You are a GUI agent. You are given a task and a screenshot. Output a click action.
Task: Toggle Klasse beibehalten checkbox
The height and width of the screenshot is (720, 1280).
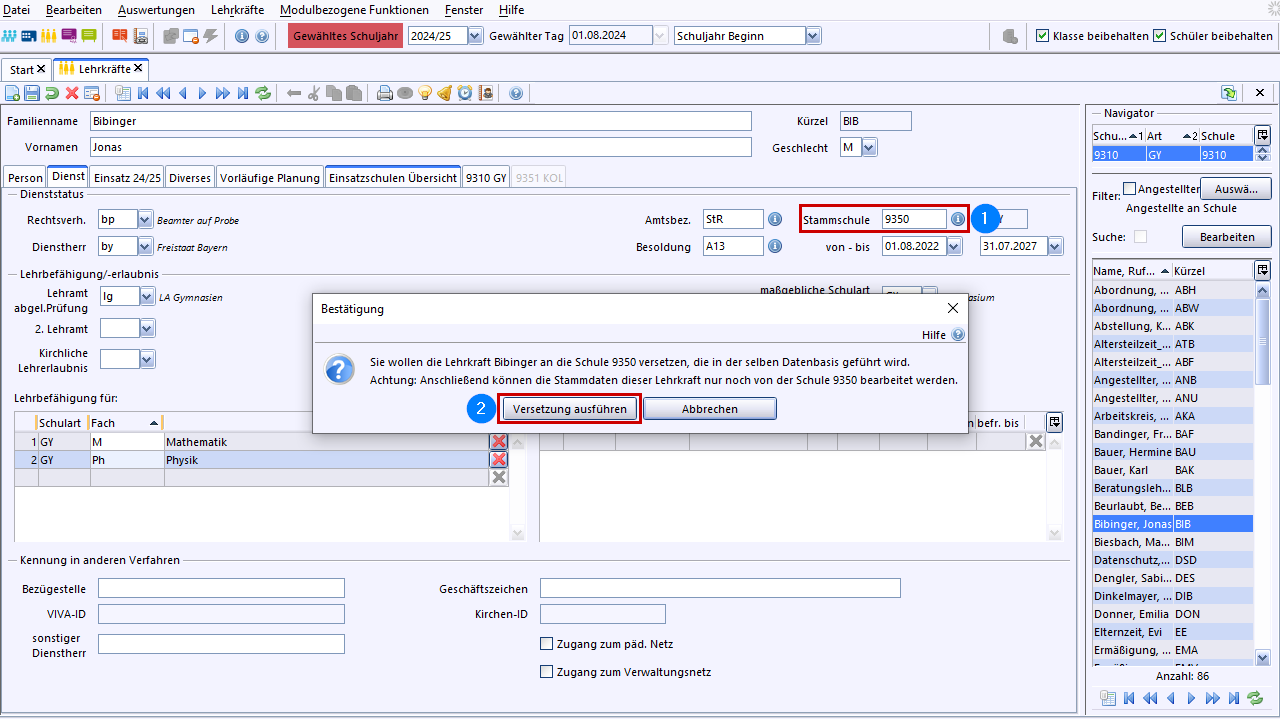(x=1043, y=36)
